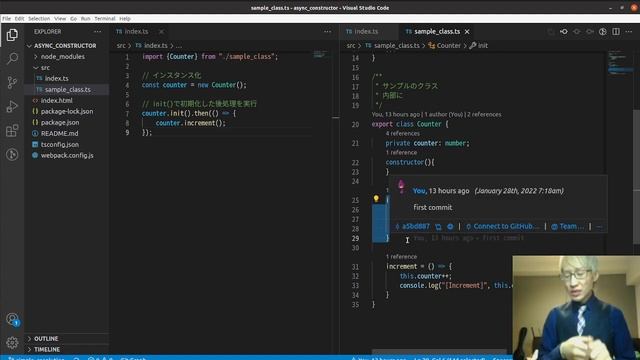Open tsconfig.json file
640x360 pixels.
(60, 144)
